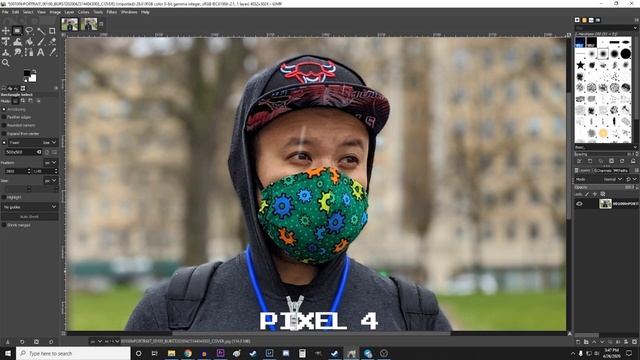Open the status bar unit px dropdown
Screen dimensions: 640x360
point(96,341)
